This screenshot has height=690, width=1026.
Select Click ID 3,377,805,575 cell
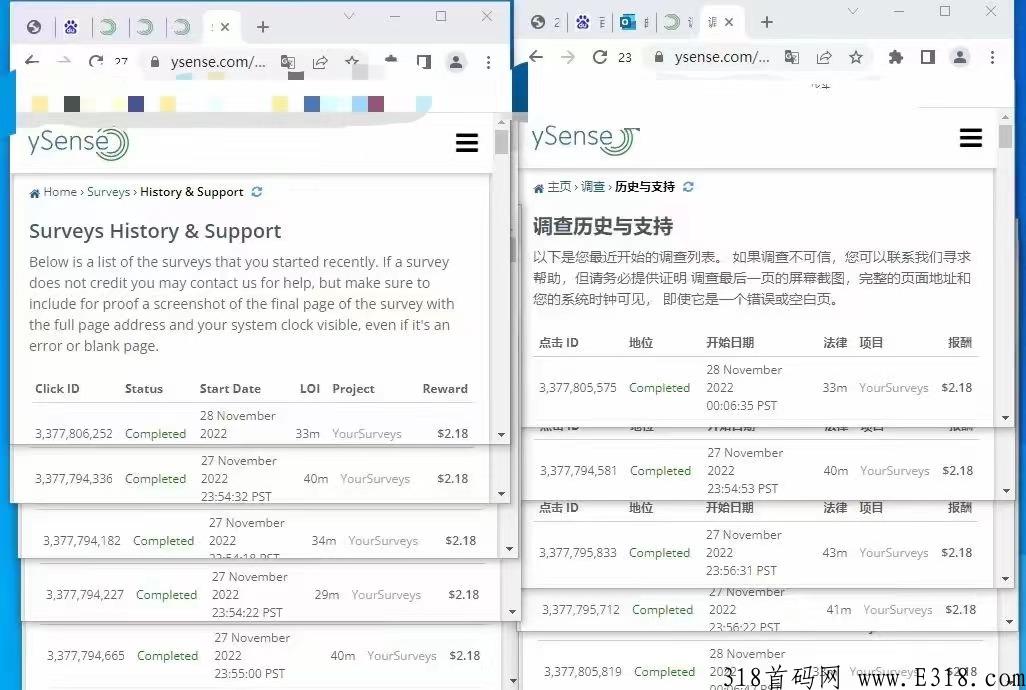point(578,388)
